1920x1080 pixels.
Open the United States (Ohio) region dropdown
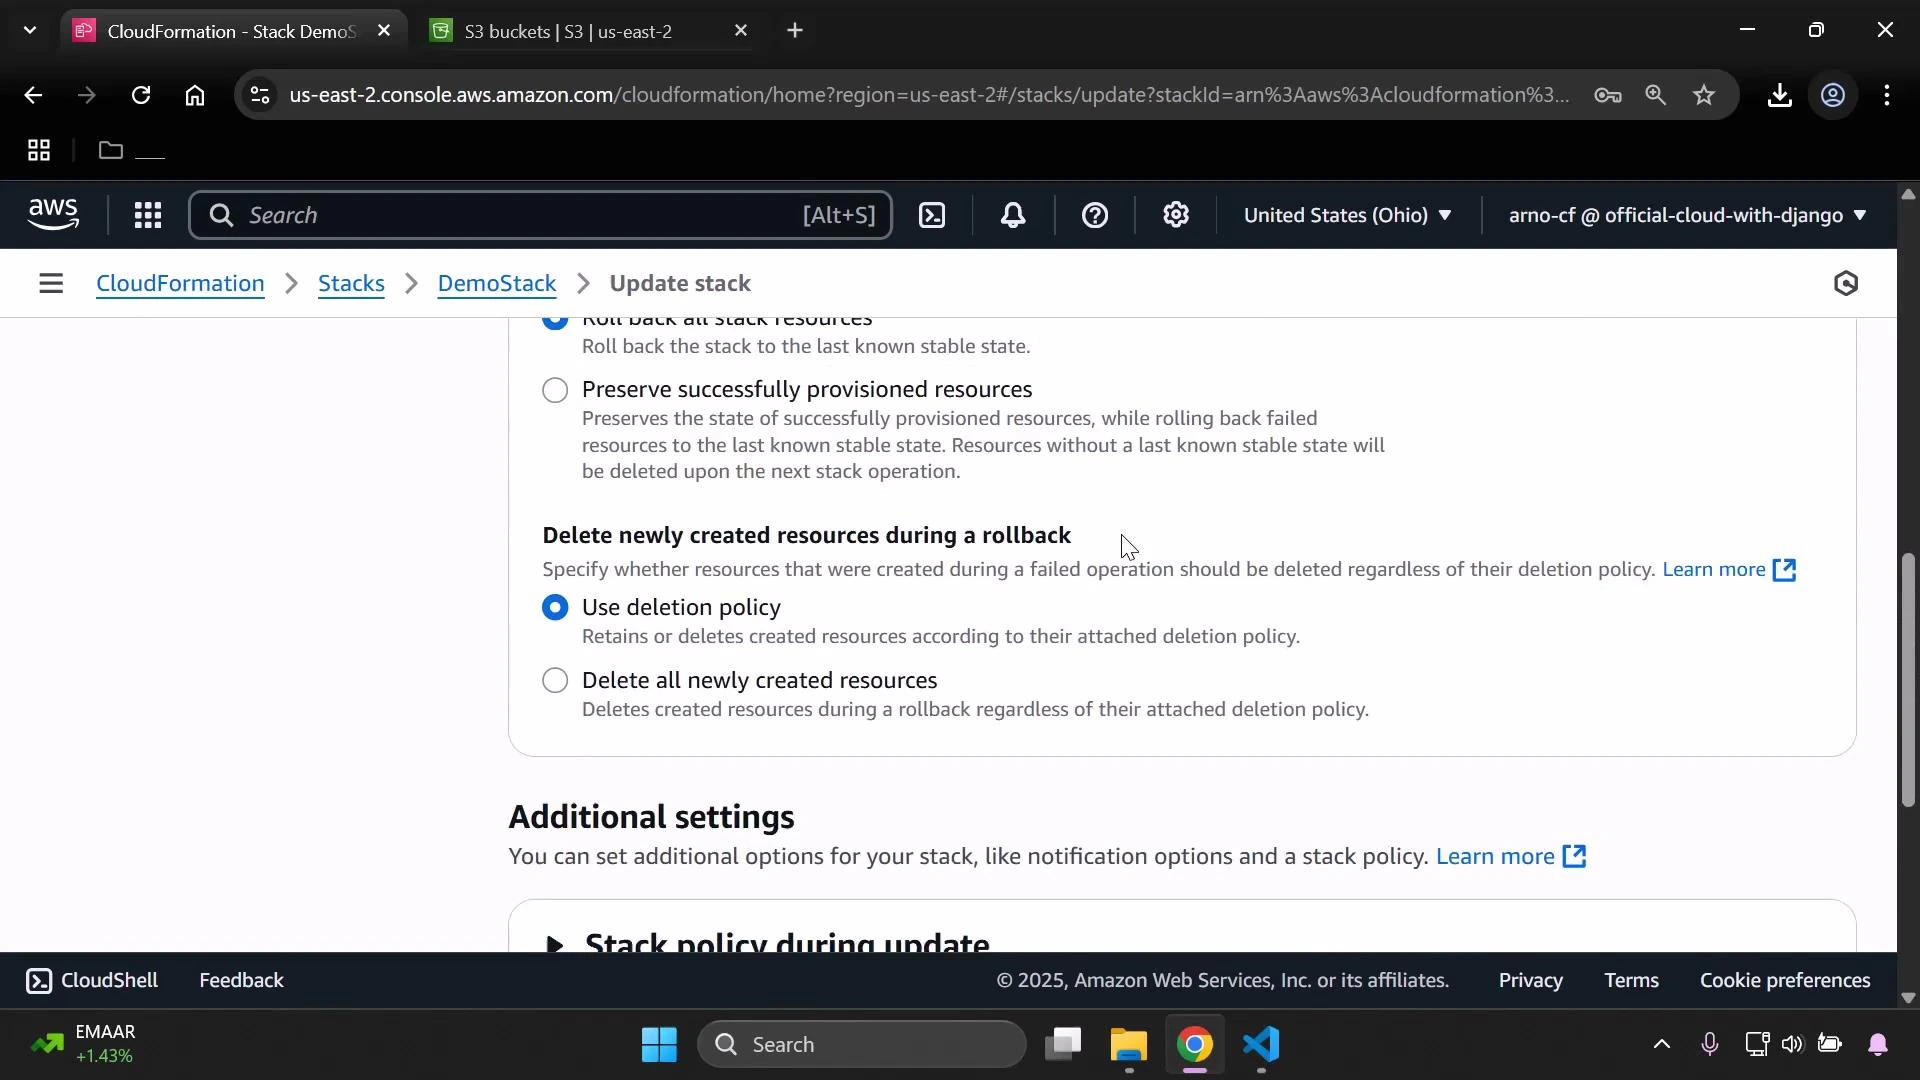[x=1348, y=214]
